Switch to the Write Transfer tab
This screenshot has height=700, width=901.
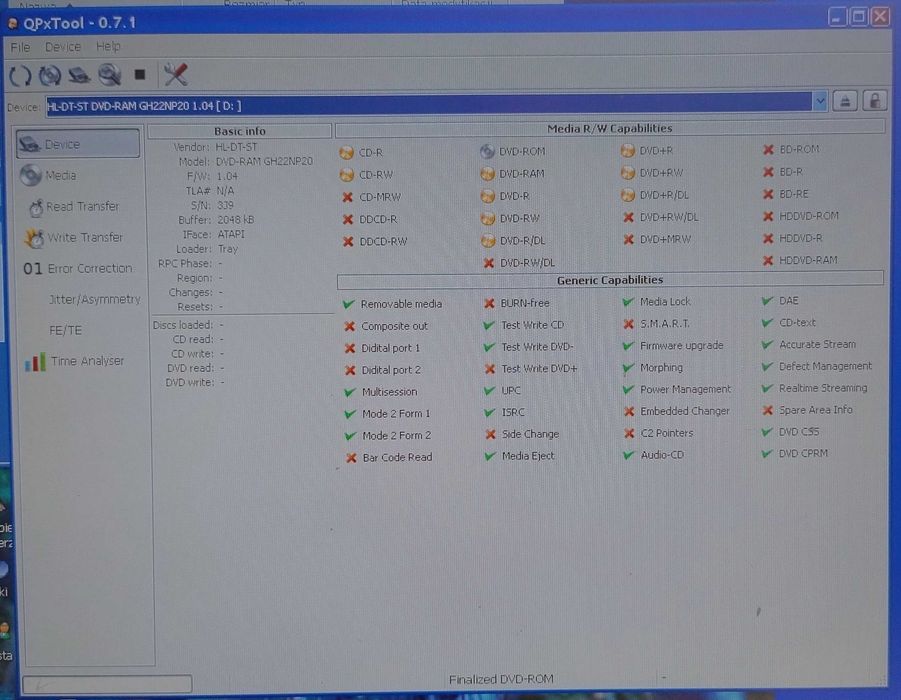coord(74,237)
